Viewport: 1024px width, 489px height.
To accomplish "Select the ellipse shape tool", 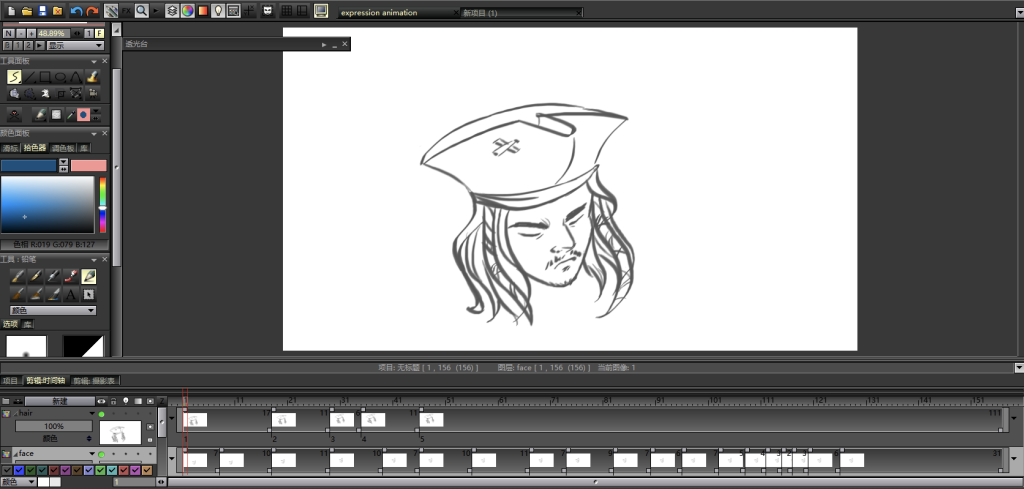I will 61,77.
